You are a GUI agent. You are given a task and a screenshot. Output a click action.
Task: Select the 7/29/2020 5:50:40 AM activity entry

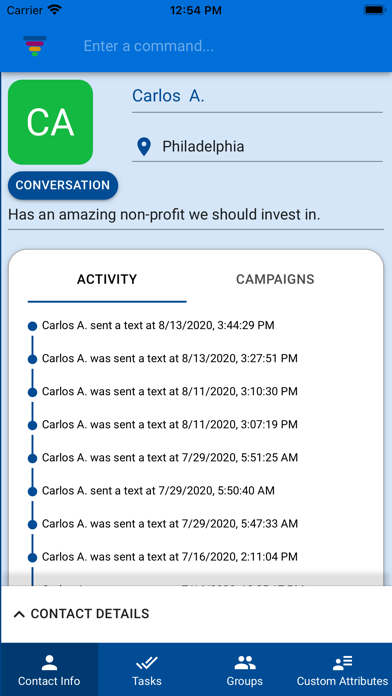(158, 490)
